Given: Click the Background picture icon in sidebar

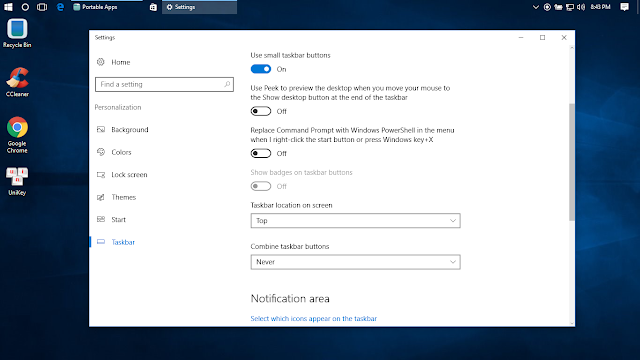Looking at the screenshot, I should [101, 129].
